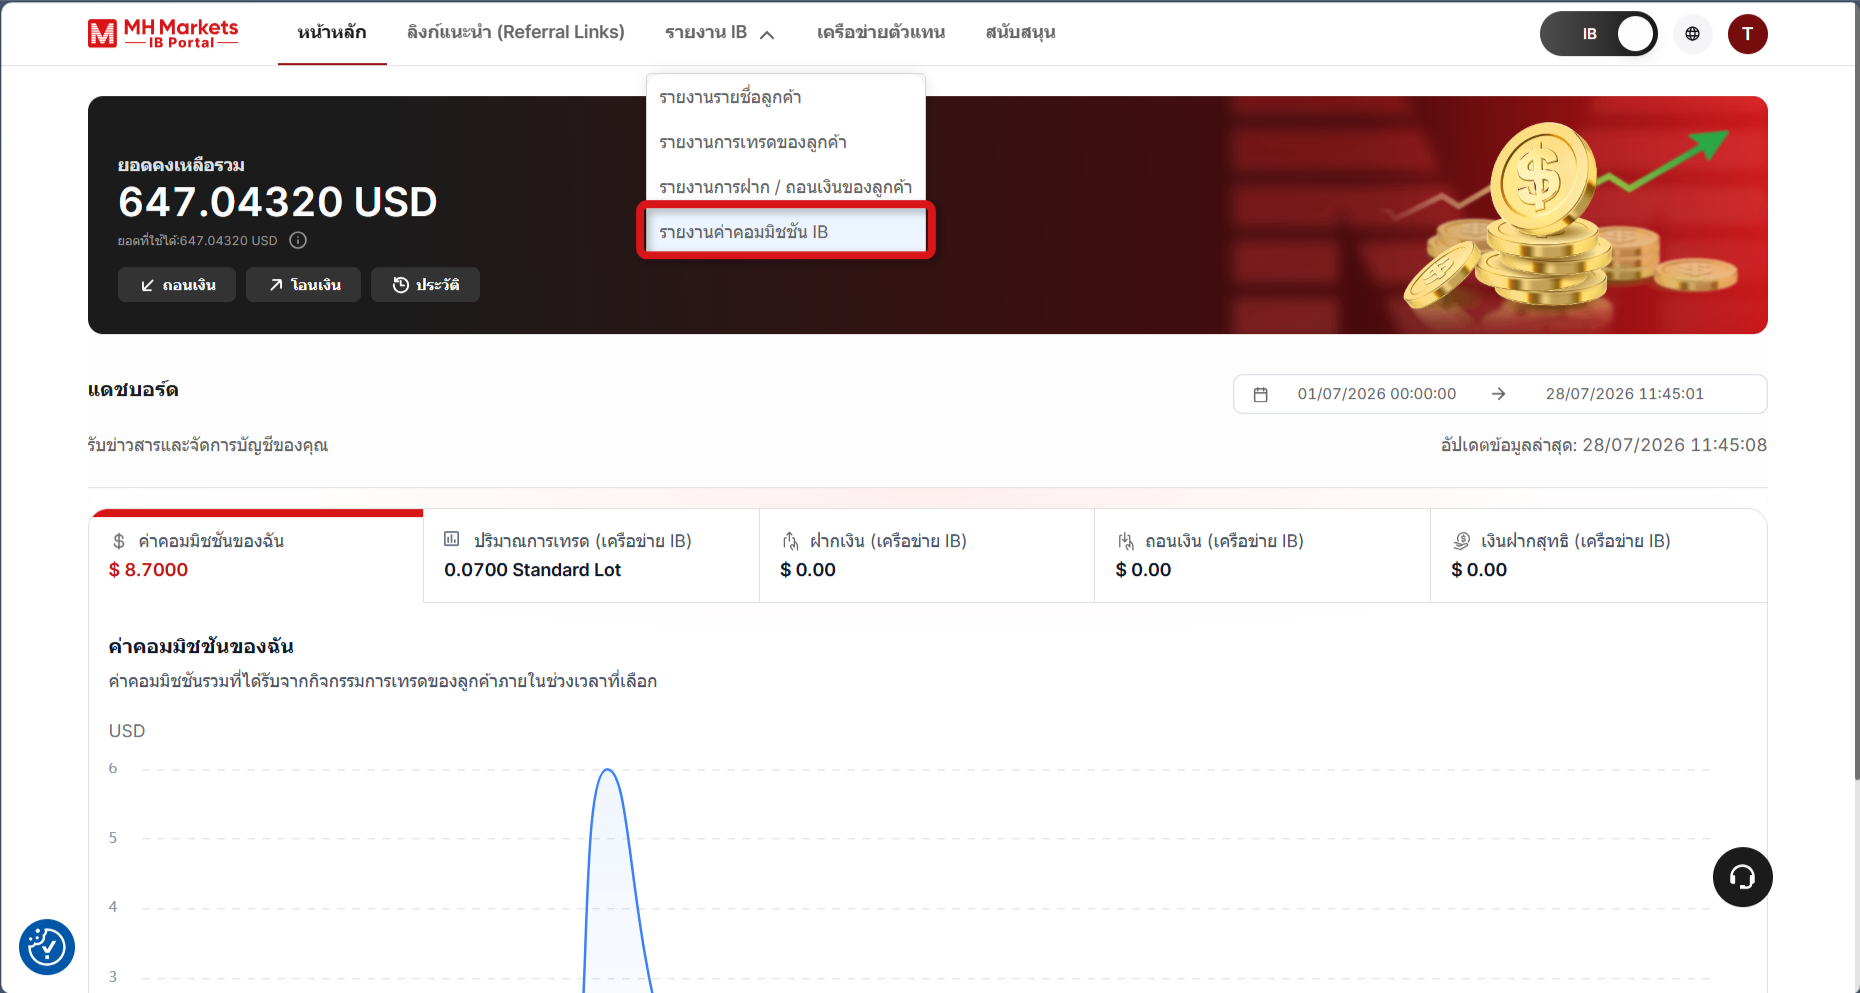Click the commission chart peak
This screenshot has height=993, width=1860.
(x=607, y=771)
